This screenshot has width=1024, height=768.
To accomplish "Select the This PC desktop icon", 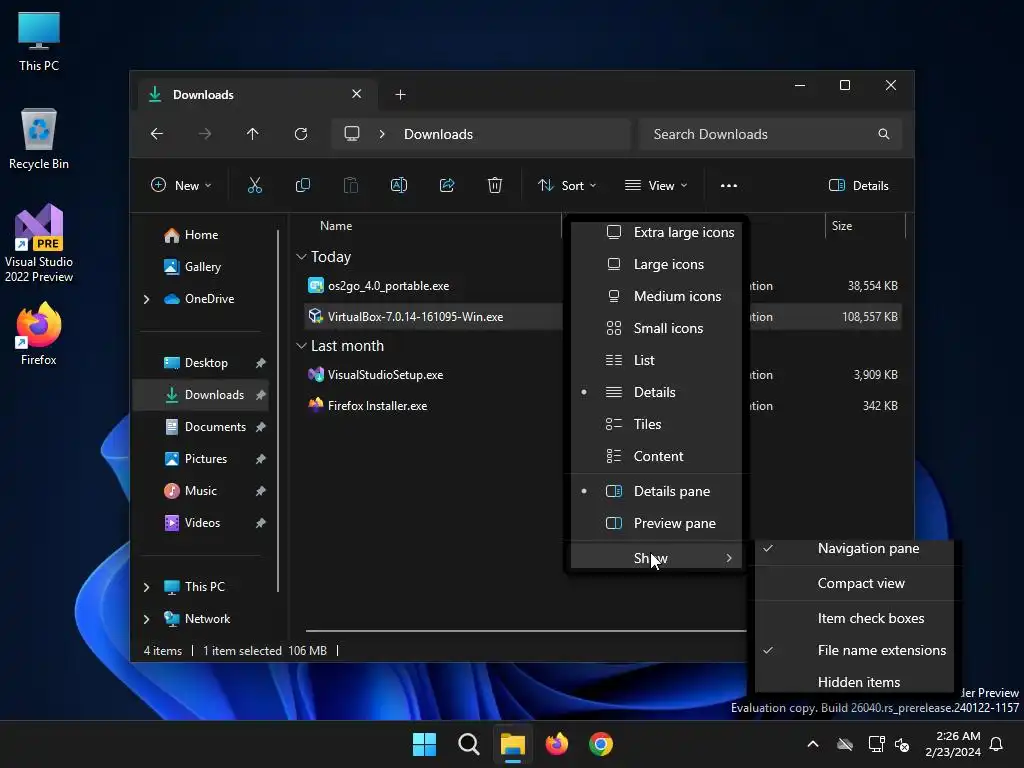I will pos(39,41).
